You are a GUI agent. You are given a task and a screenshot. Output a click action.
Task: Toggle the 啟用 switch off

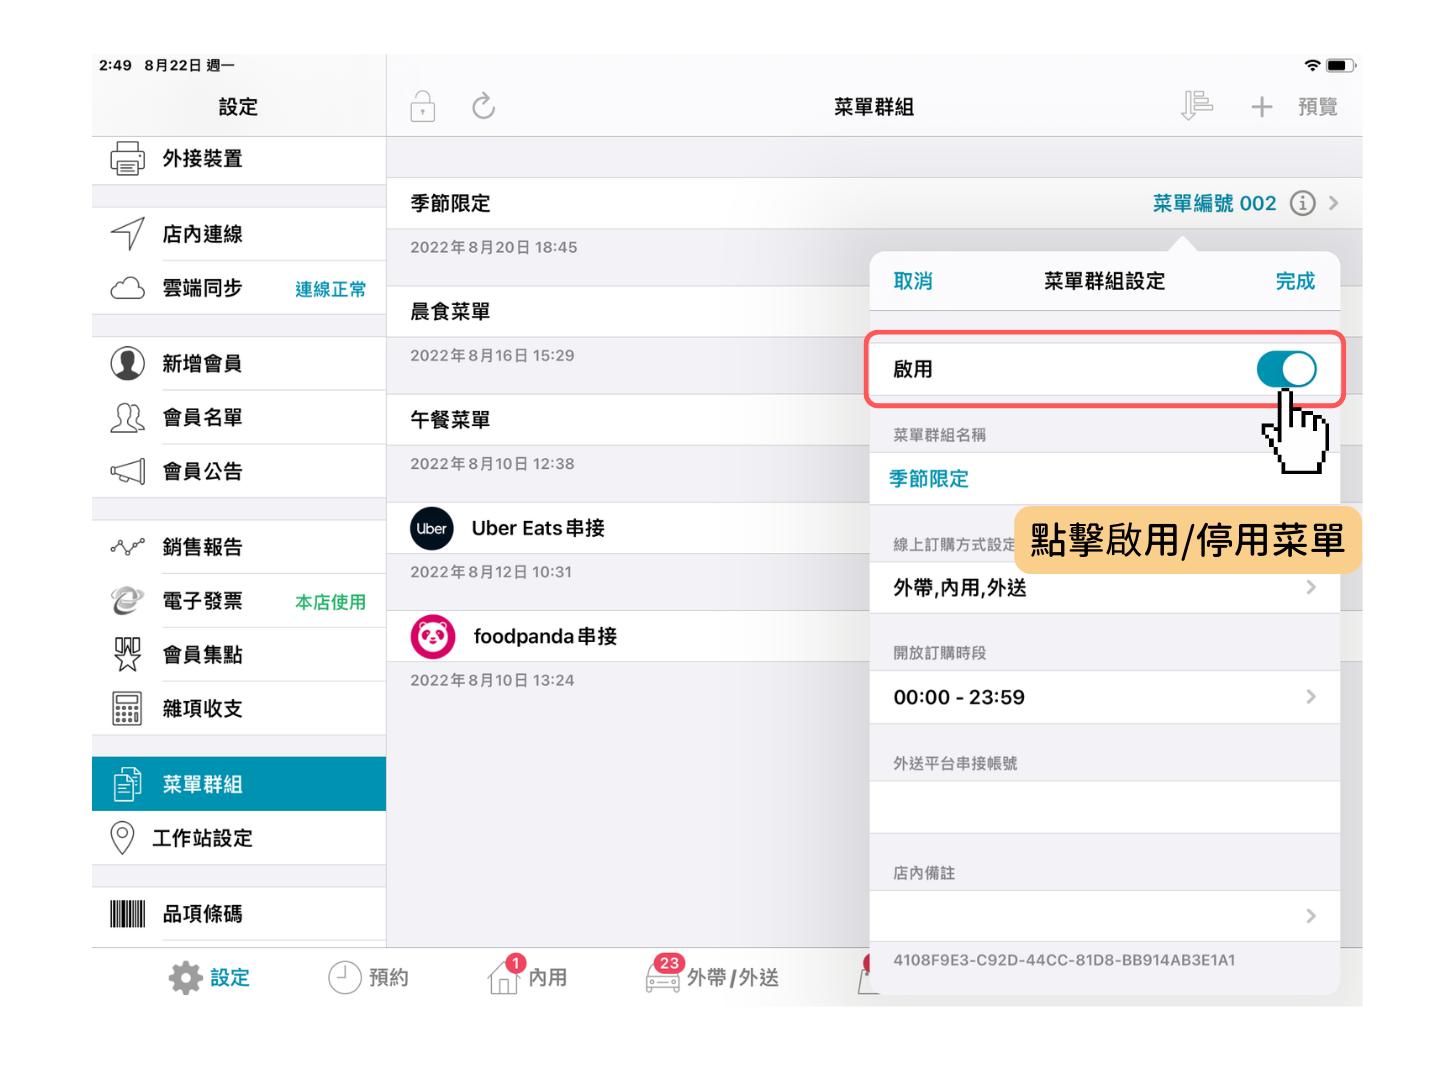[x=1286, y=369]
